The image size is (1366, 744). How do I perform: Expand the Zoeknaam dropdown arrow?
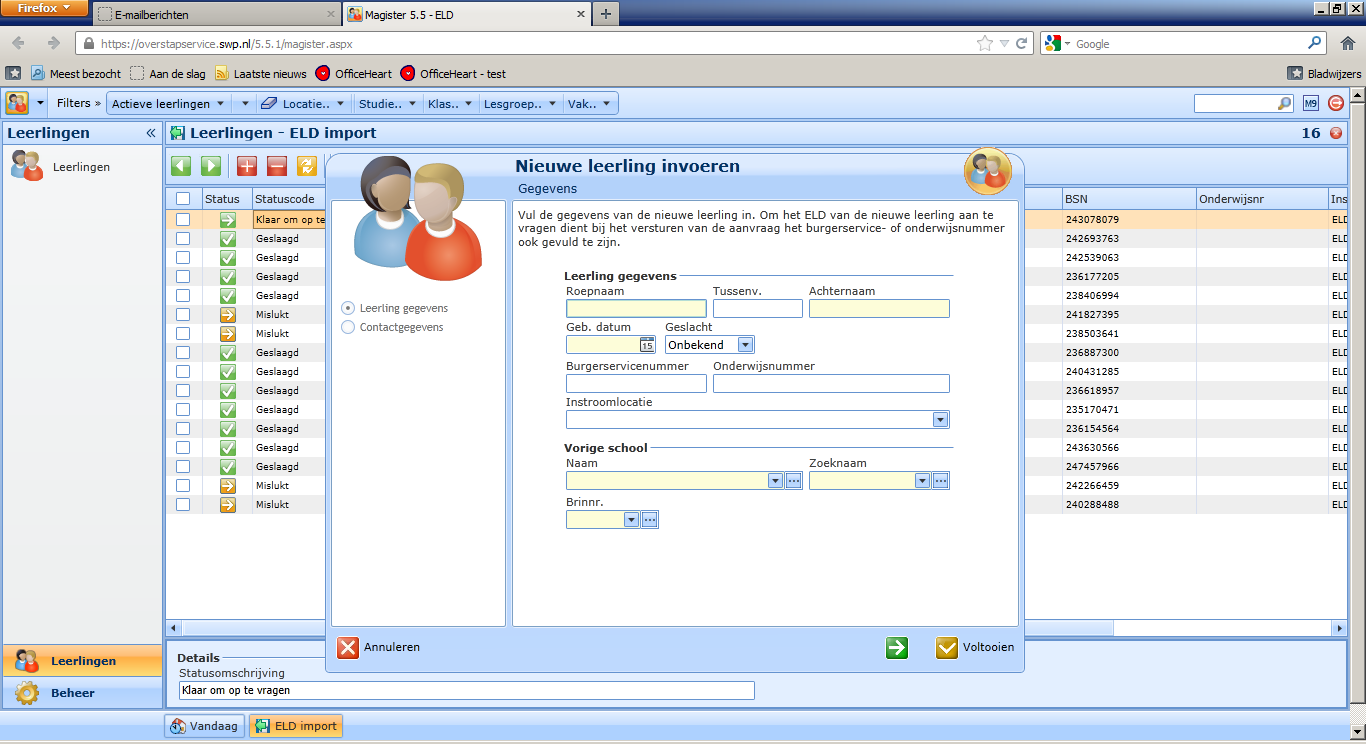tap(923, 481)
